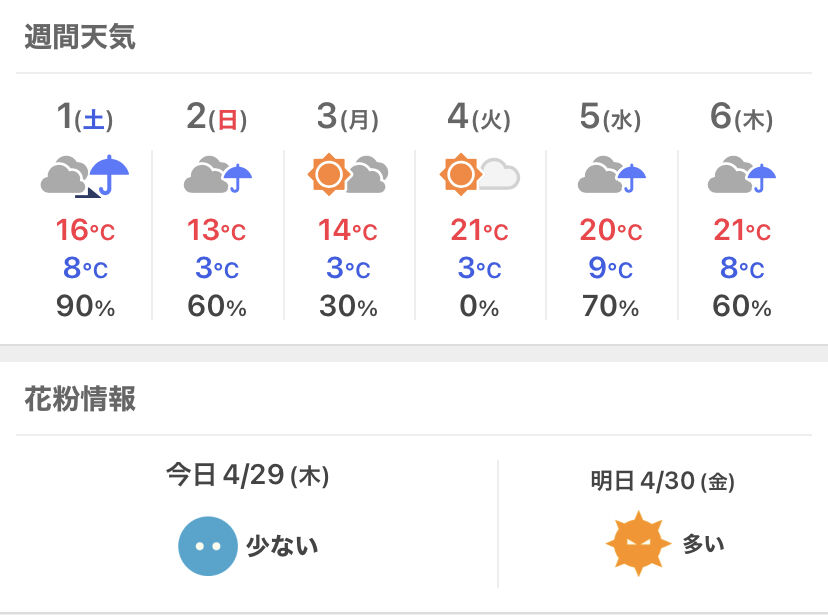Click the 多い pollen level label

pos(703,543)
